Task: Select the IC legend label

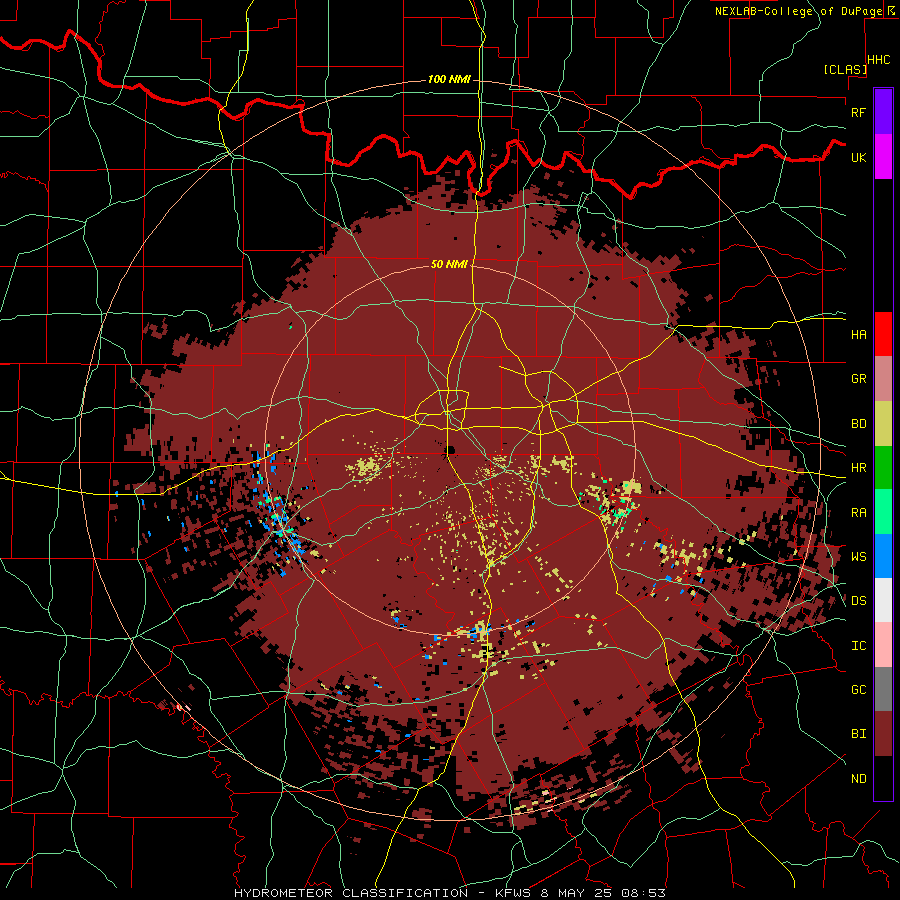Action: pyautogui.click(x=858, y=646)
